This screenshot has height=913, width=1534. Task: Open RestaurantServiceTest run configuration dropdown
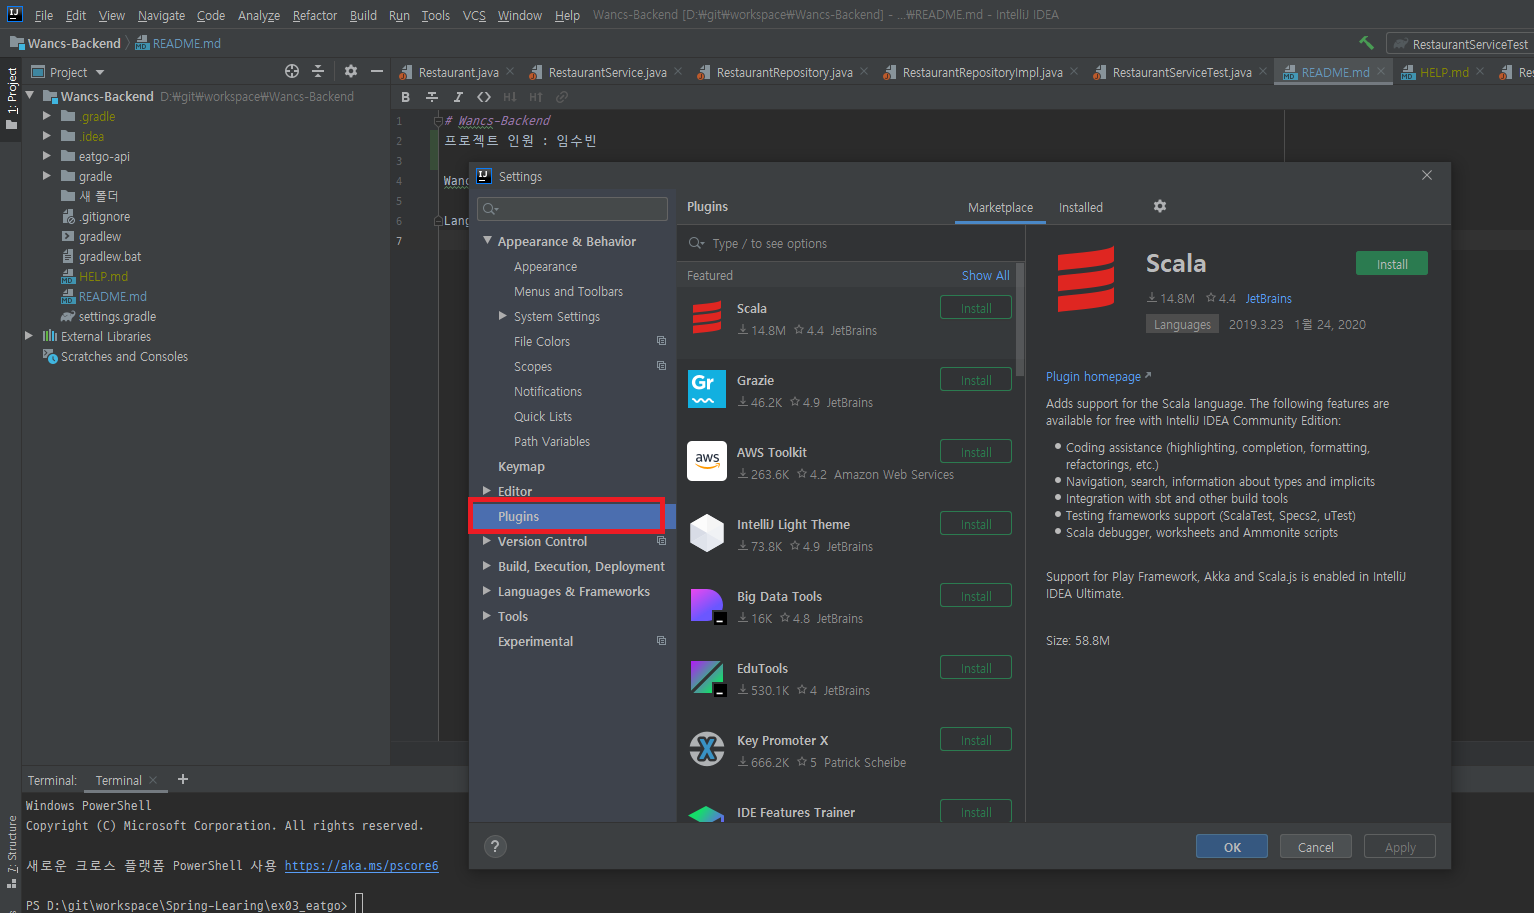click(1460, 44)
